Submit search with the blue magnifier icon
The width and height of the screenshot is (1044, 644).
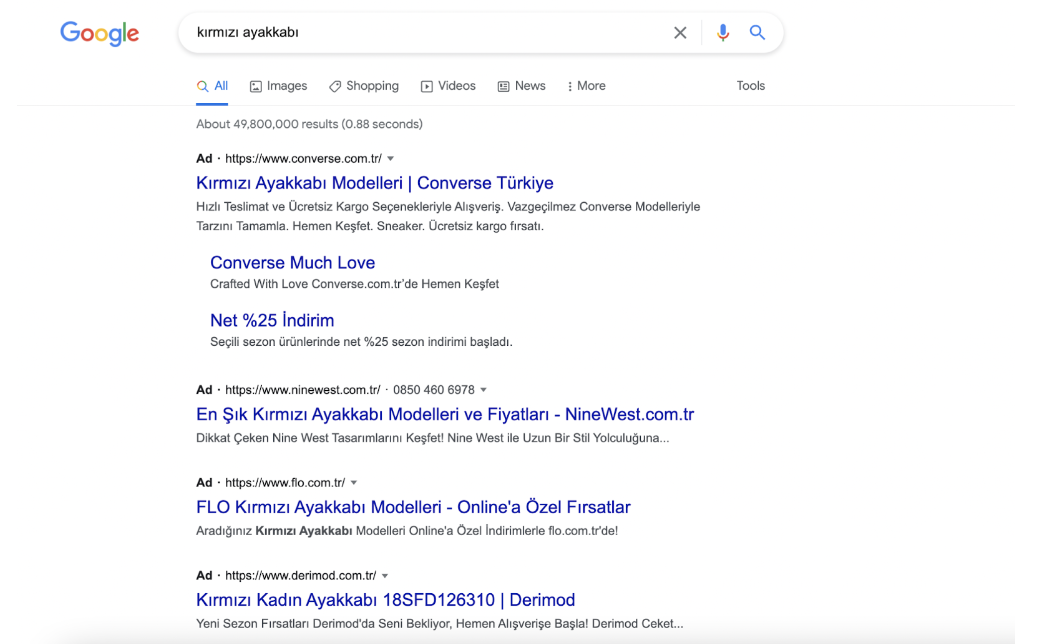tap(757, 32)
